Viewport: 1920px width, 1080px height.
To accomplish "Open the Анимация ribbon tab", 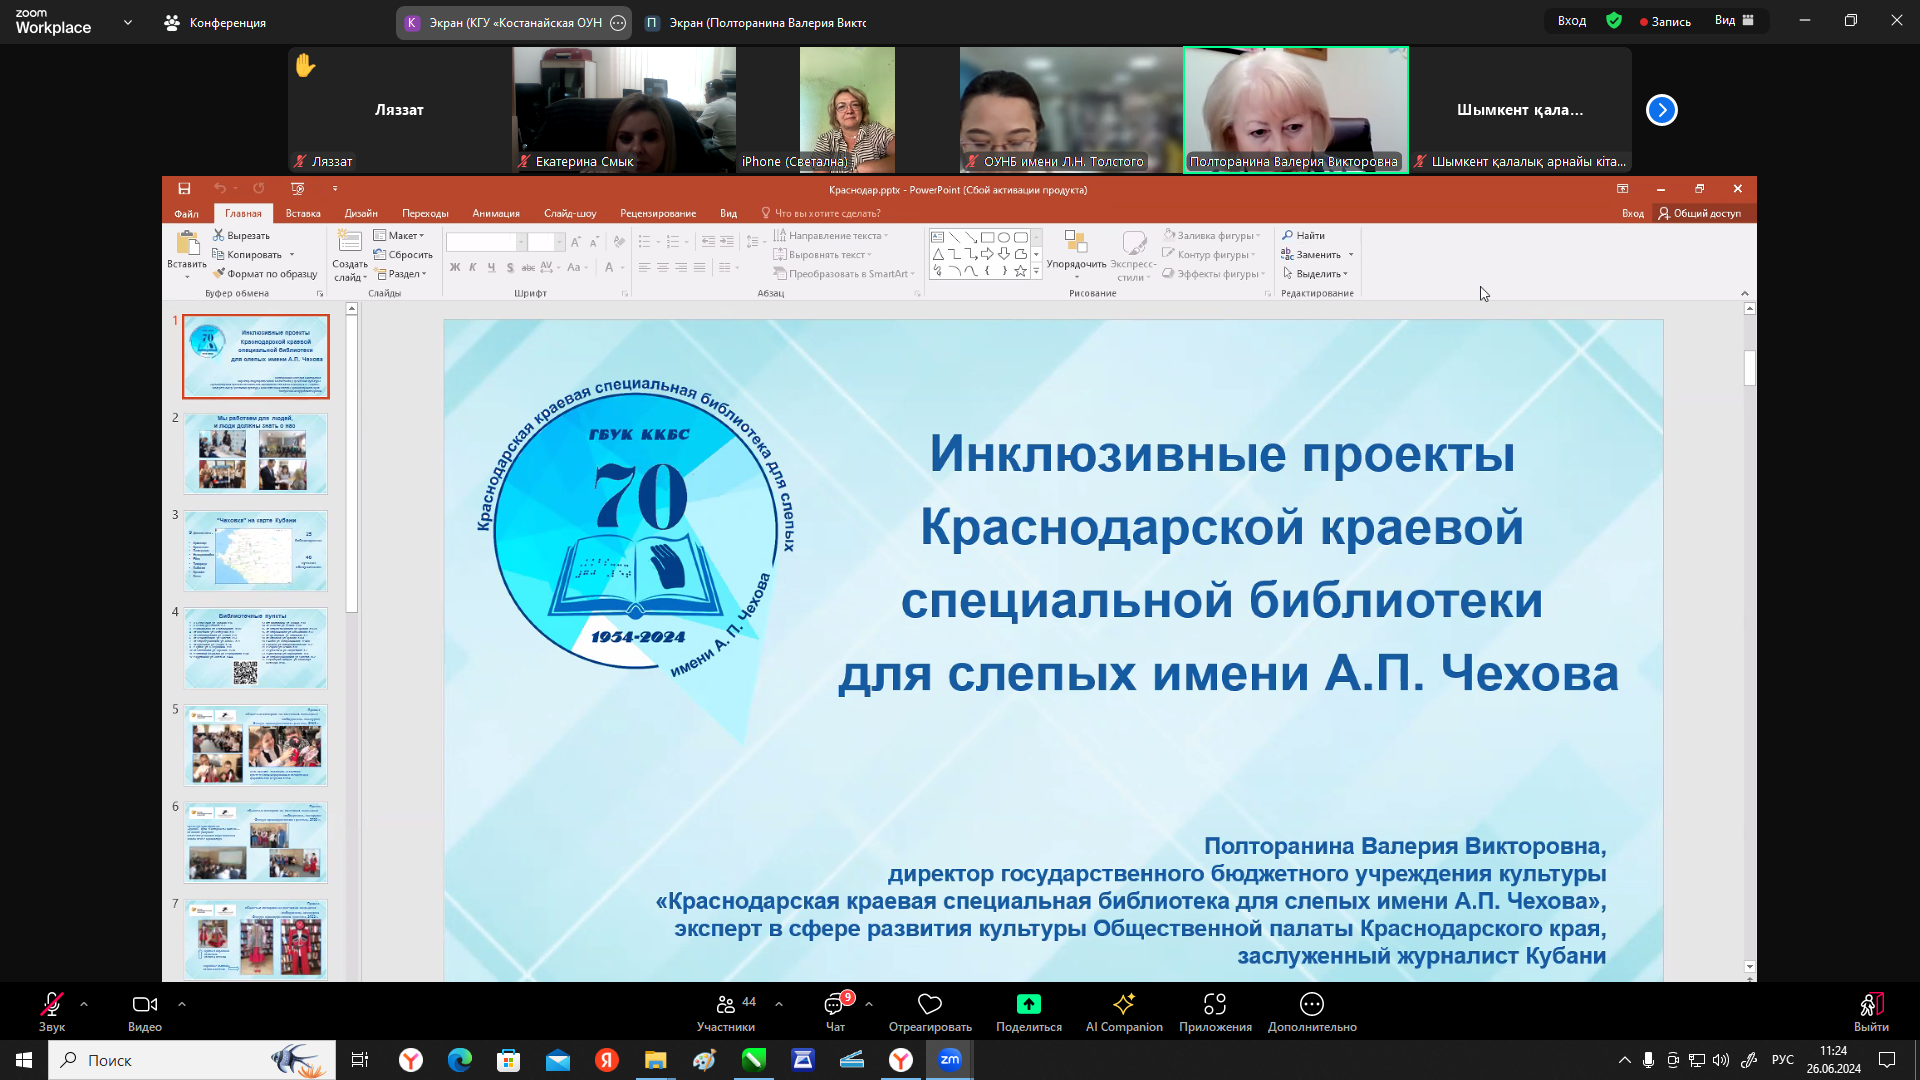I will [x=496, y=213].
